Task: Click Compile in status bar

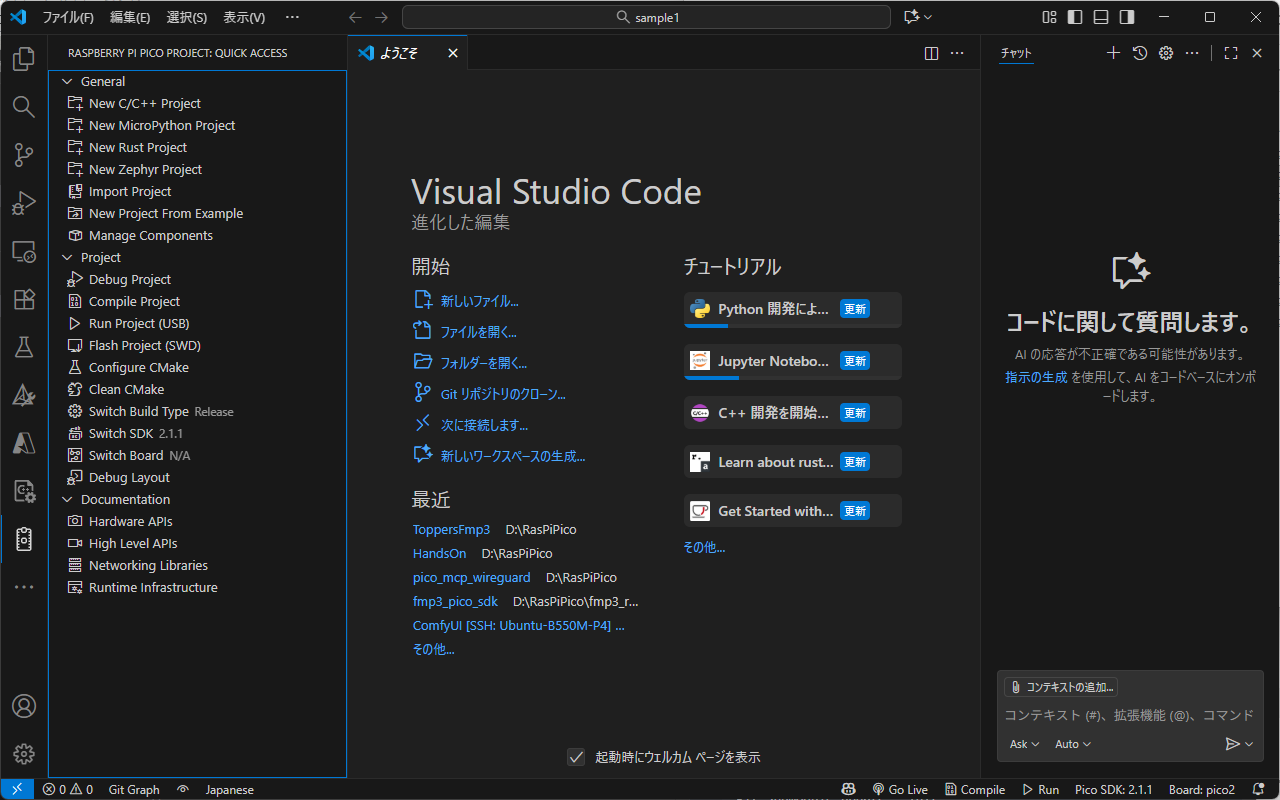Action: 975,789
